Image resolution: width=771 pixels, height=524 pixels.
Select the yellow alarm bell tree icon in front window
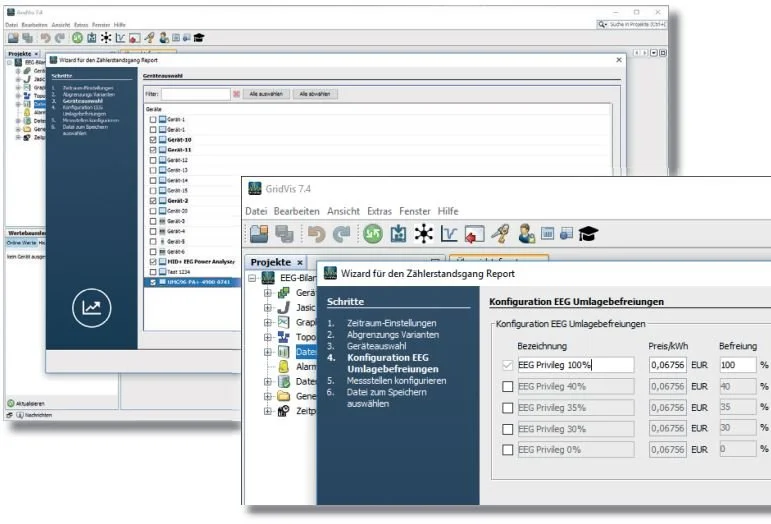(x=283, y=367)
